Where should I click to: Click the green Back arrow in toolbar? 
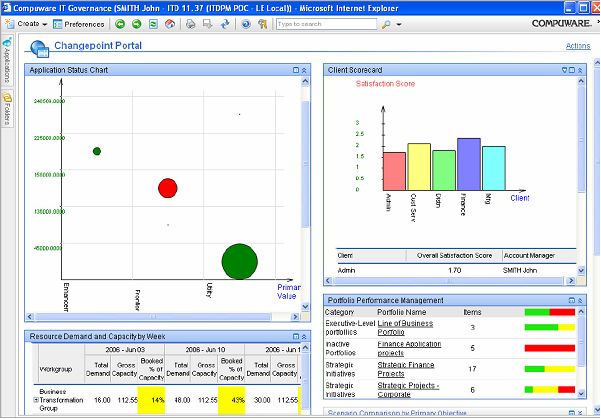[121, 23]
